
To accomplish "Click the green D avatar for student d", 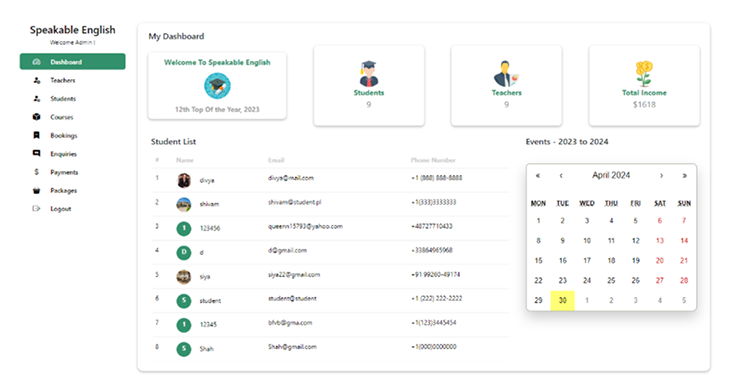I will point(184,252).
